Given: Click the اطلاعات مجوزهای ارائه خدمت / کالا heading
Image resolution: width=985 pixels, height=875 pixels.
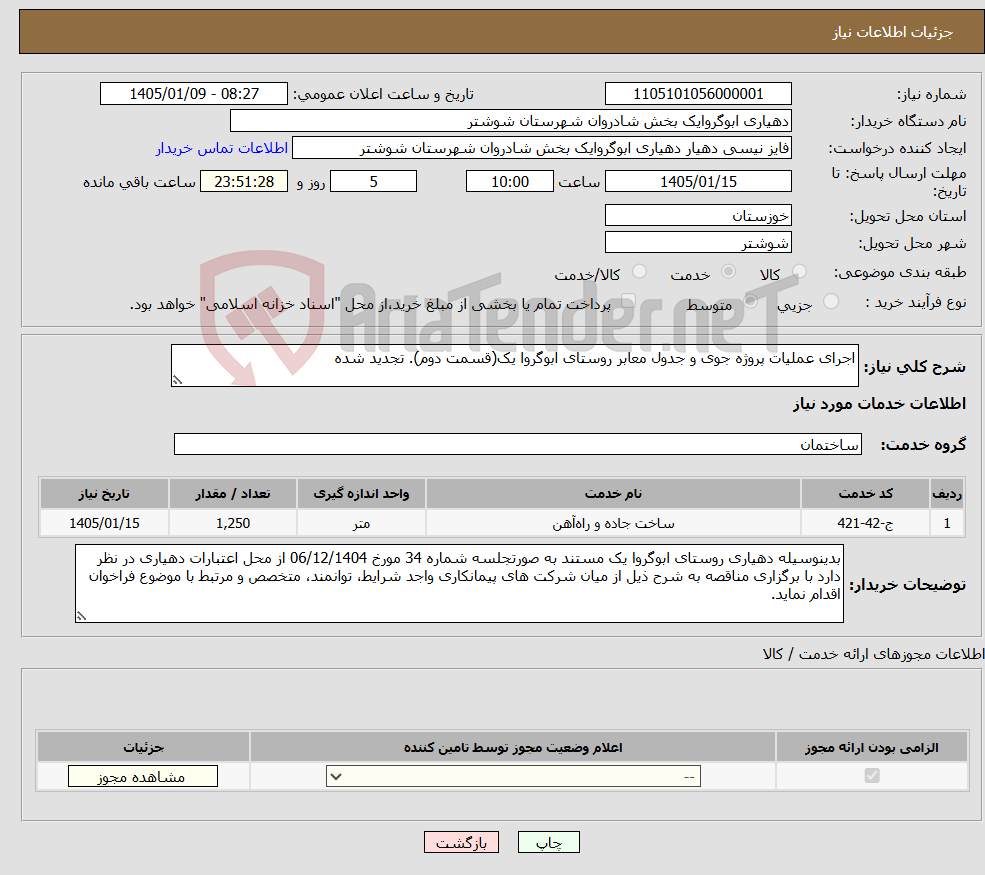Looking at the screenshot, I should coord(873,654).
